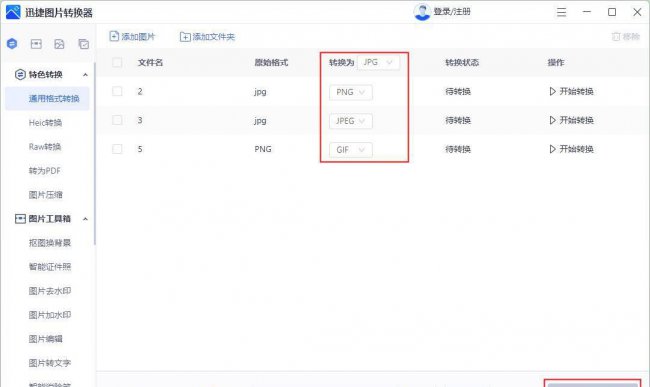Open the 转换为 JPG header dropdown
Image resolution: width=650 pixels, height=387 pixels.
click(378, 63)
